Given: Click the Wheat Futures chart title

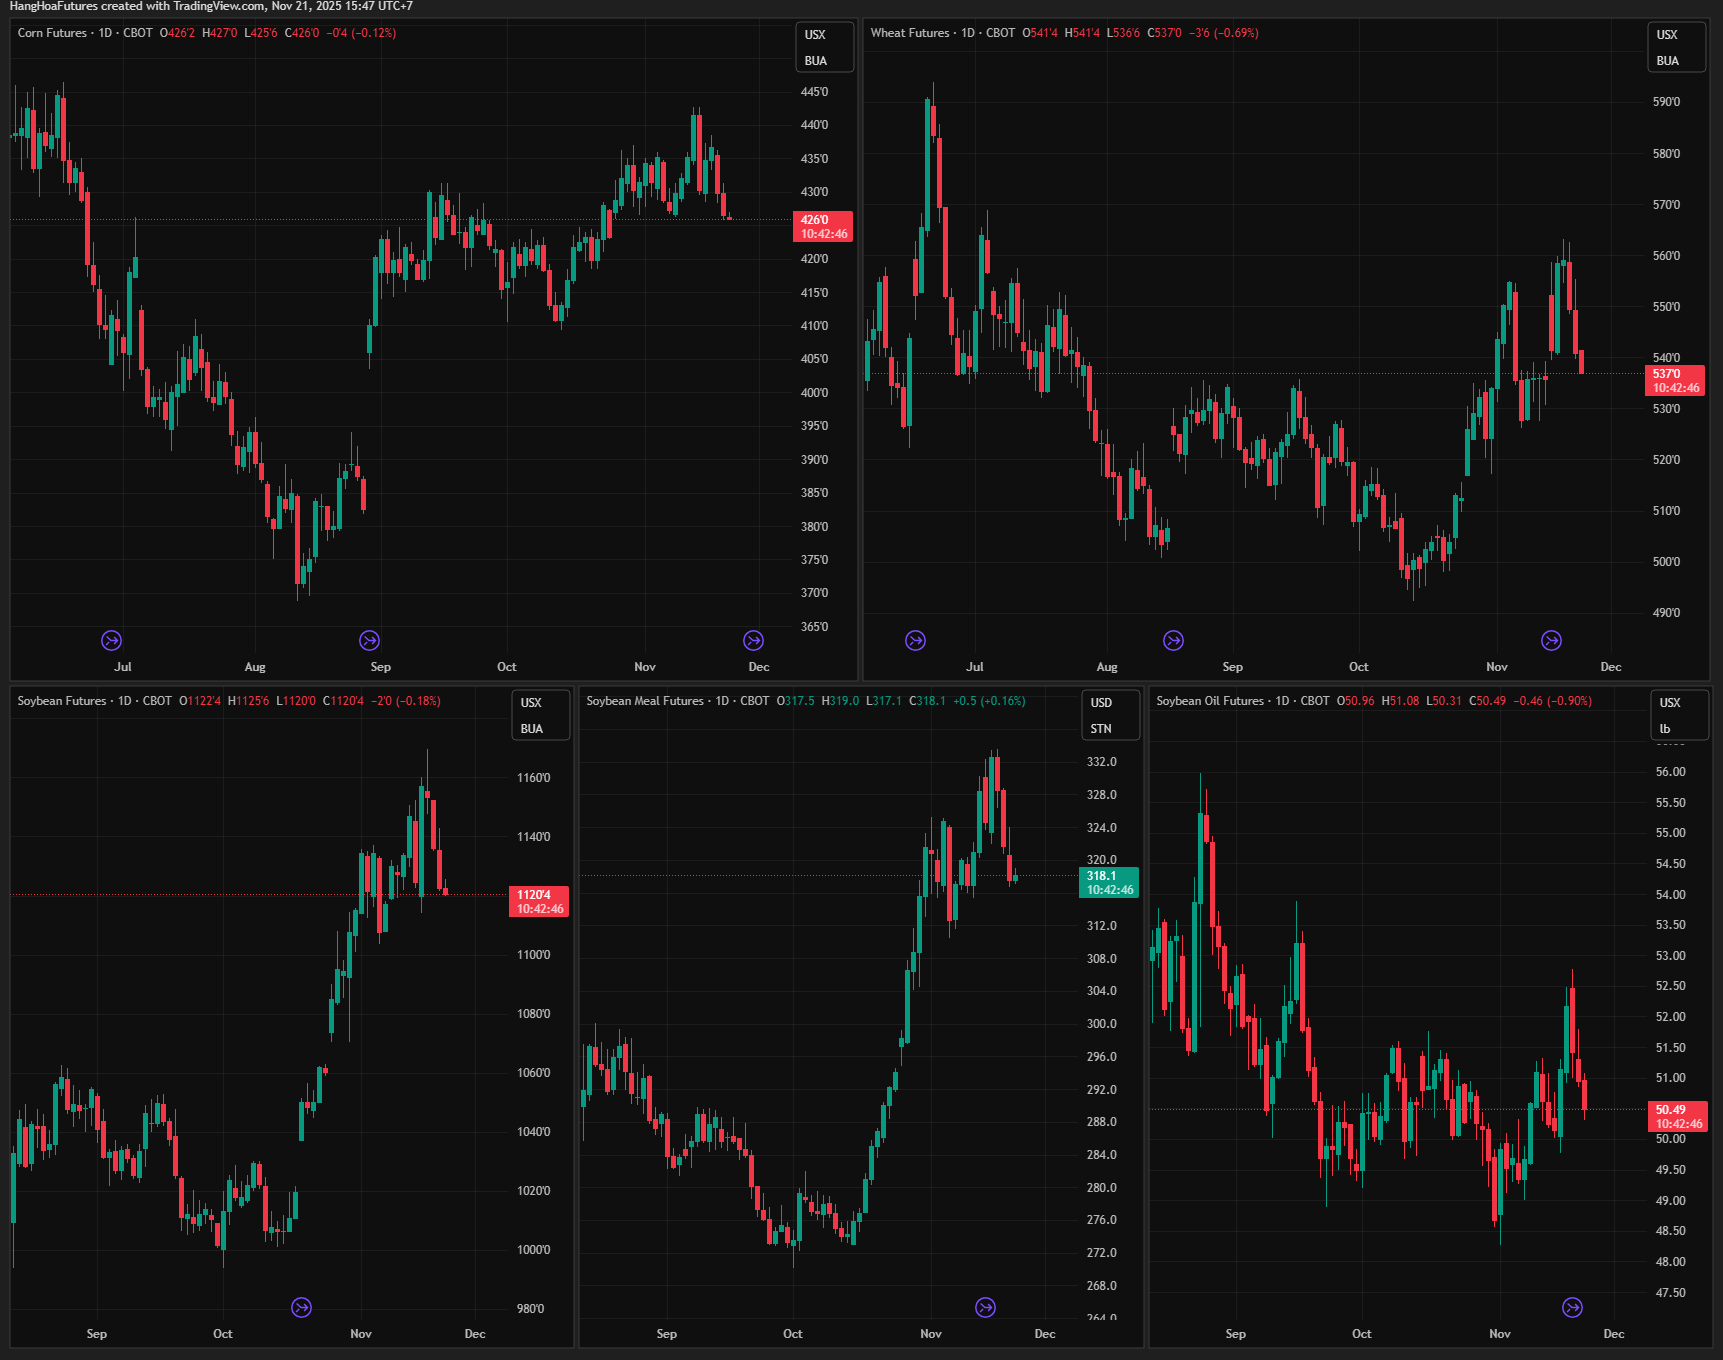Looking at the screenshot, I should pyautogui.click(x=909, y=33).
